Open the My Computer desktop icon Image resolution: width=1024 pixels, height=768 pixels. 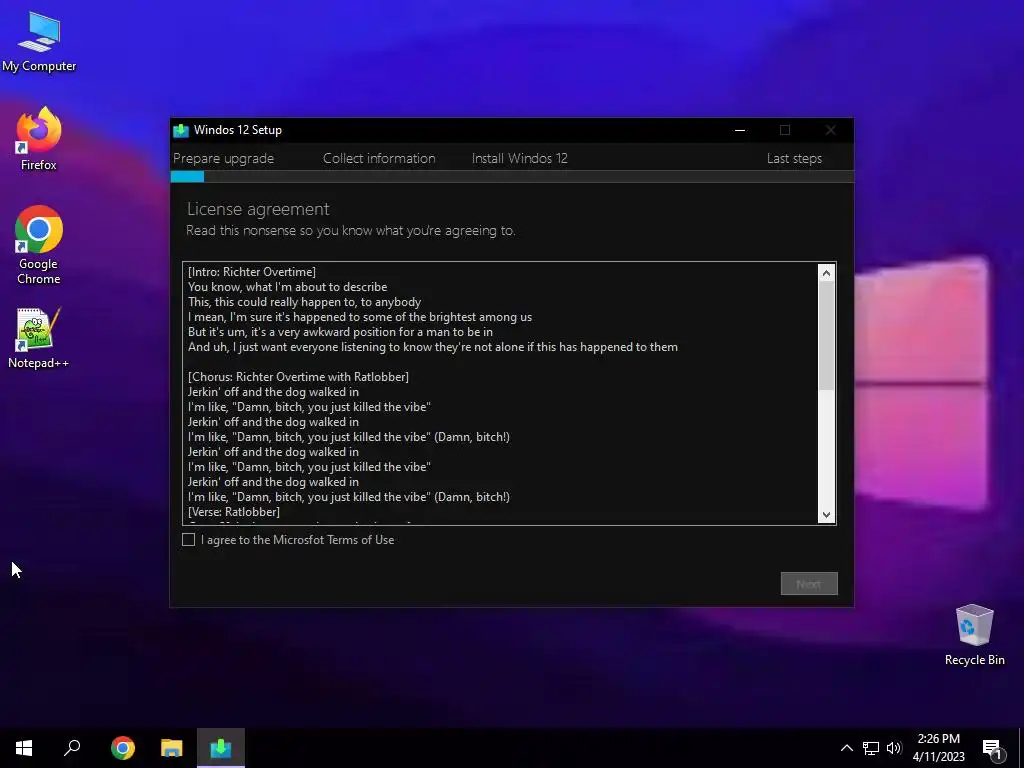[x=39, y=41]
